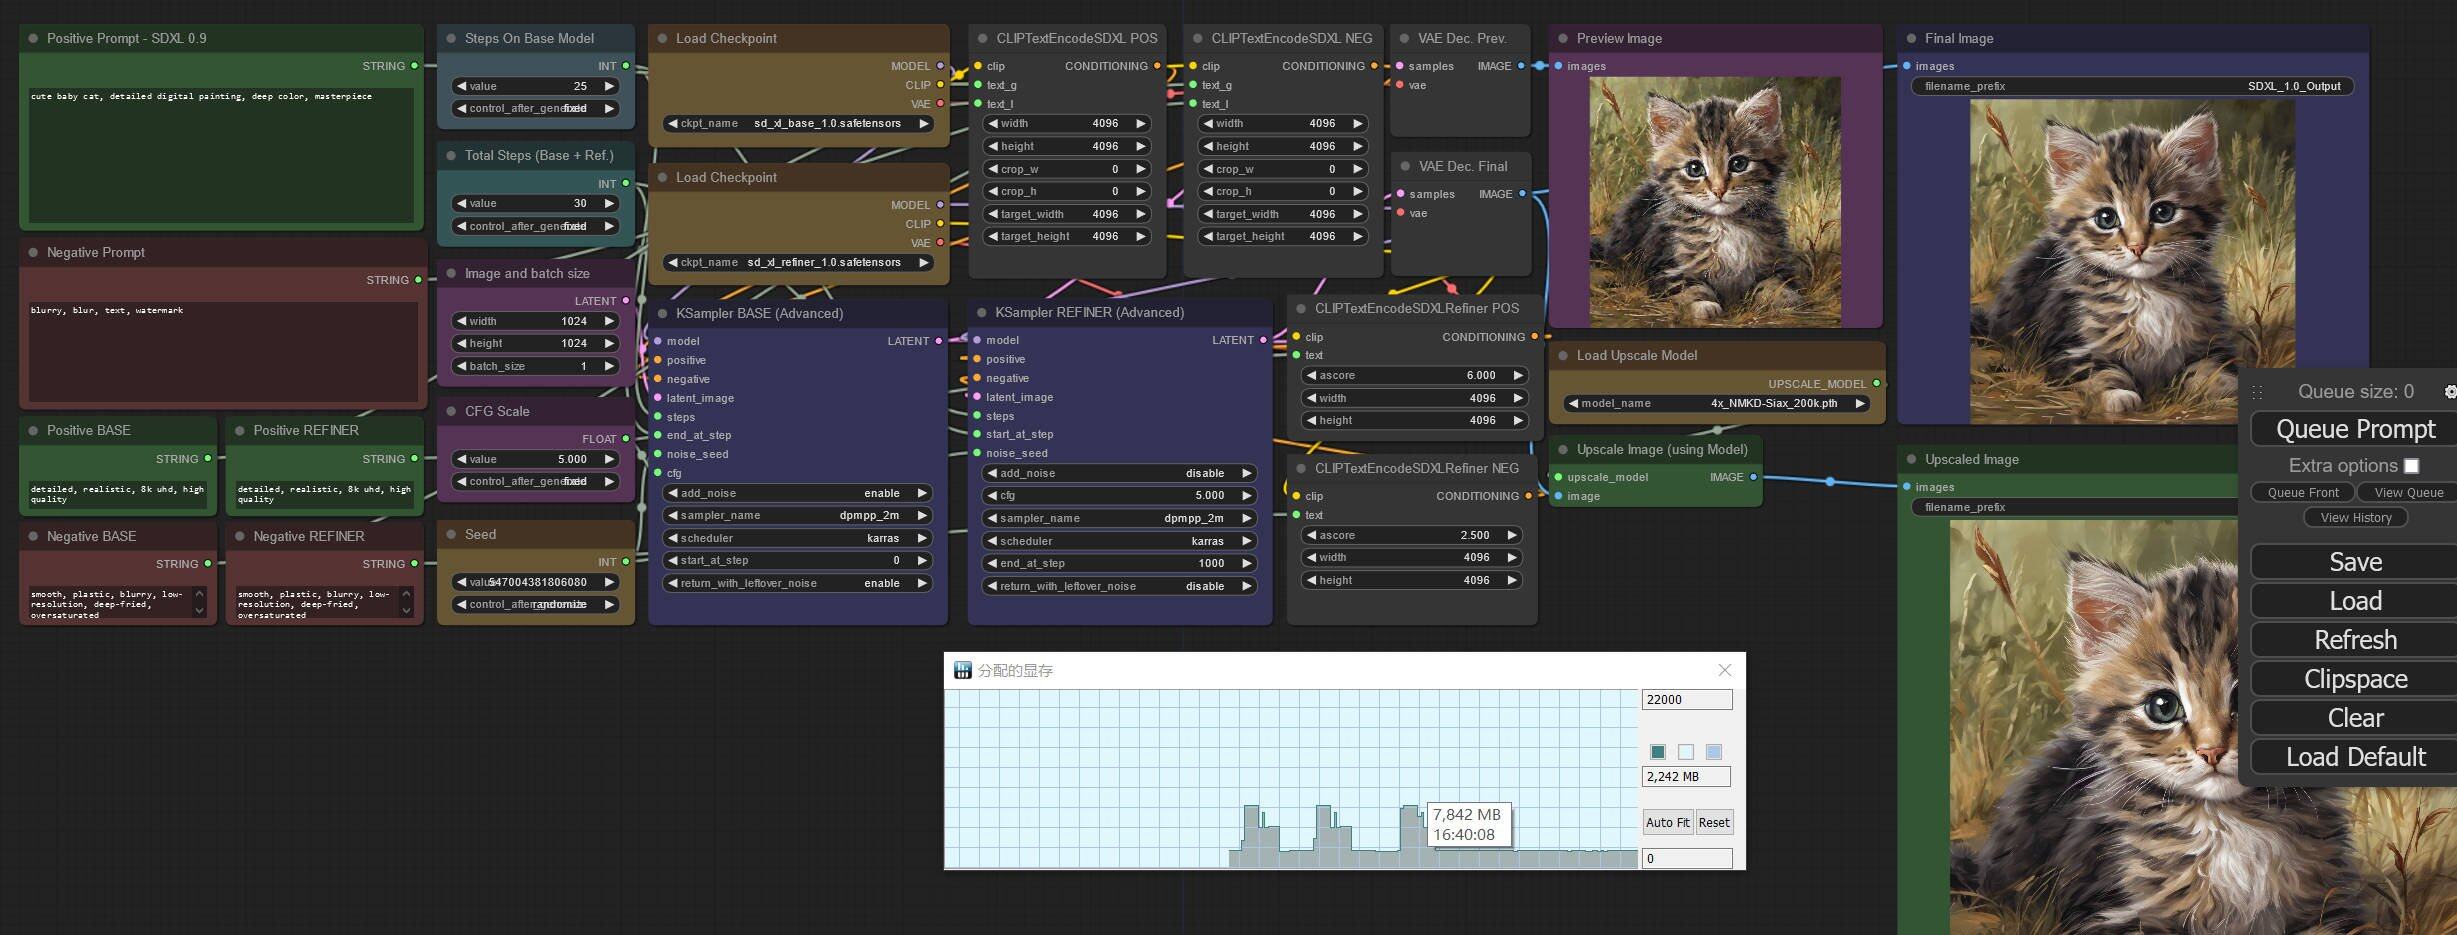
Task: Toggle add_noise enable on KSampler BASE
Action: (x=797, y=493)
